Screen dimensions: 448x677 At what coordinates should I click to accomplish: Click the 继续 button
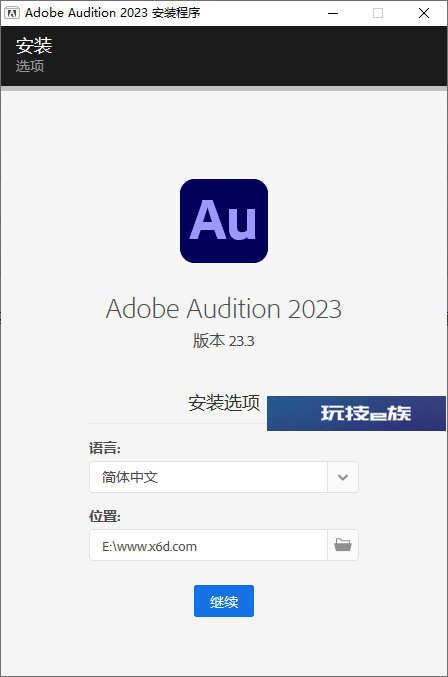(224, 601)
